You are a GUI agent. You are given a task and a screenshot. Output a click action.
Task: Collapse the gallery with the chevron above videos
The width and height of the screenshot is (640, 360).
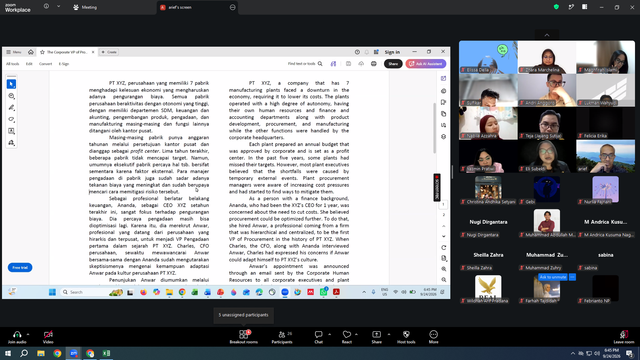[x=547, y=35]
